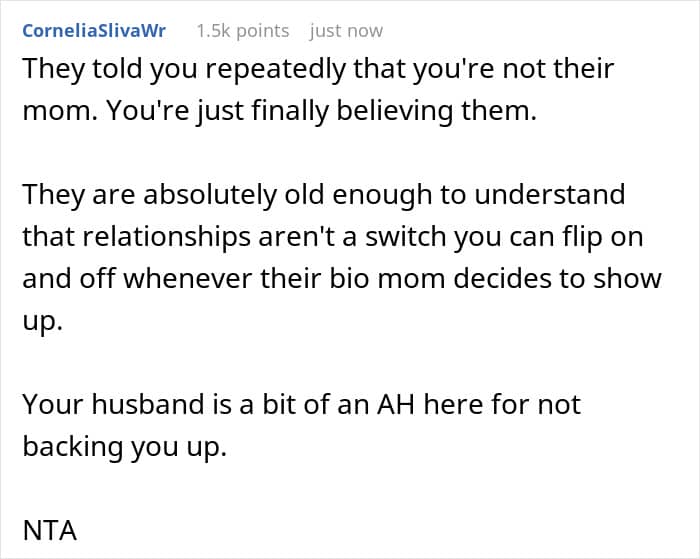
Task: Click the "1.5k points" score
Action: [242, 31]
